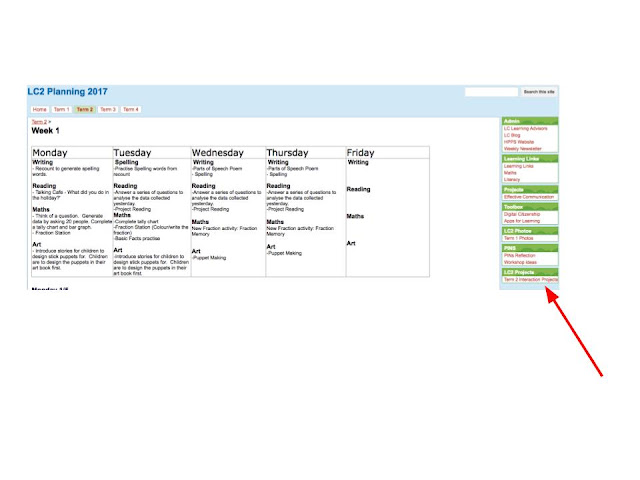Click the Friday column heading

(x=360, y=153)
